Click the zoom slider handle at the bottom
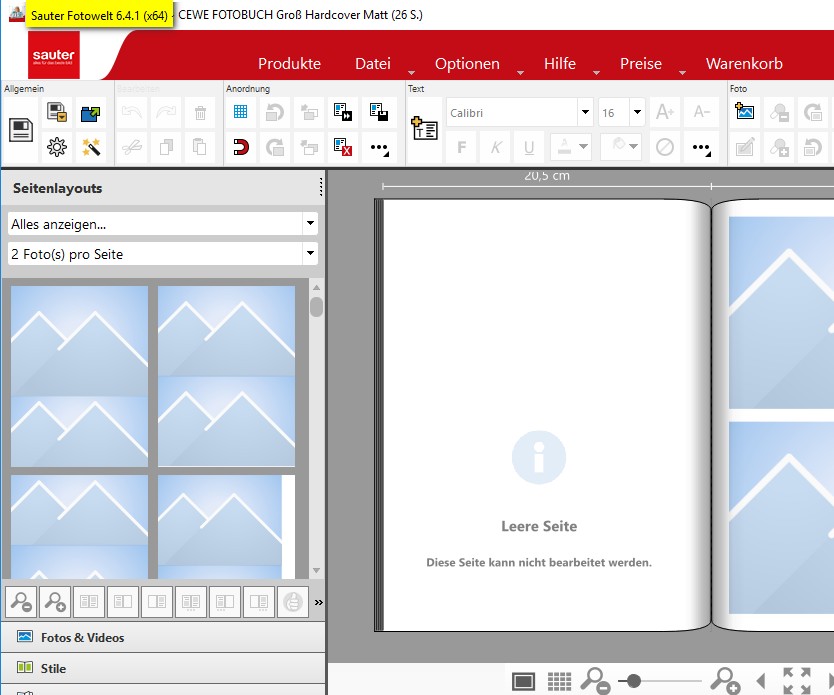The image size is (834, 695). click(x=633, y=681)
